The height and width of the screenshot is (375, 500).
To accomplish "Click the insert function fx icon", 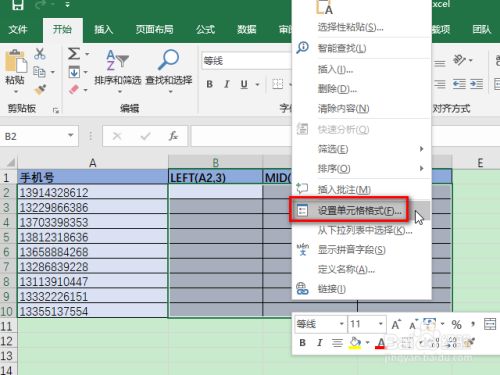I will [173, 136].
